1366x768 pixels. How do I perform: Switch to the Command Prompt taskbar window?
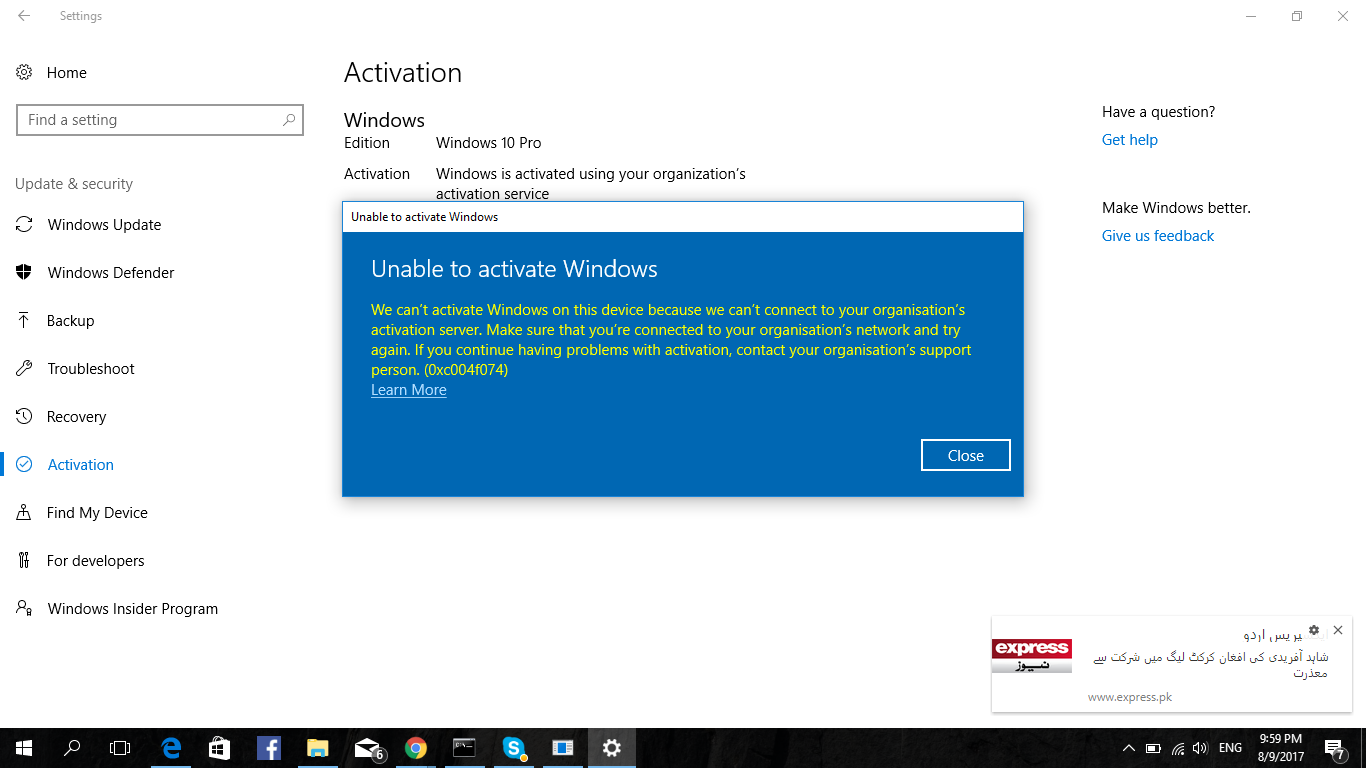465,748
